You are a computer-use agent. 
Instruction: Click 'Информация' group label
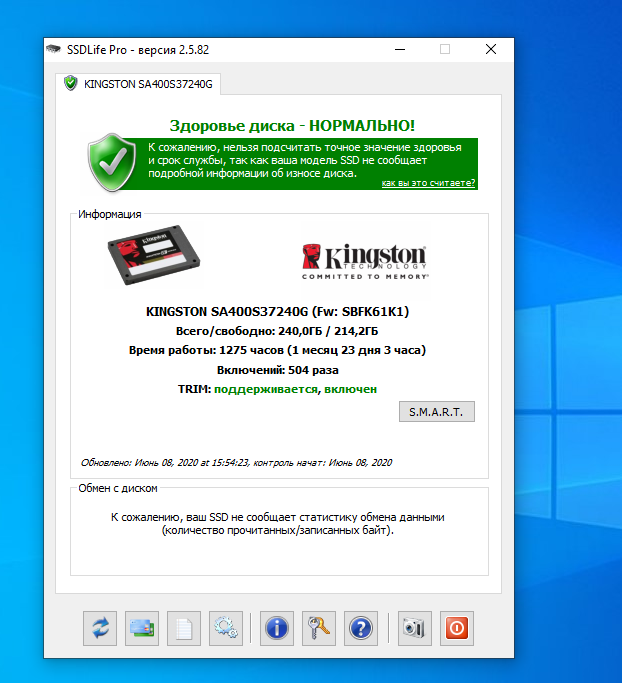(x=110, y=214)
